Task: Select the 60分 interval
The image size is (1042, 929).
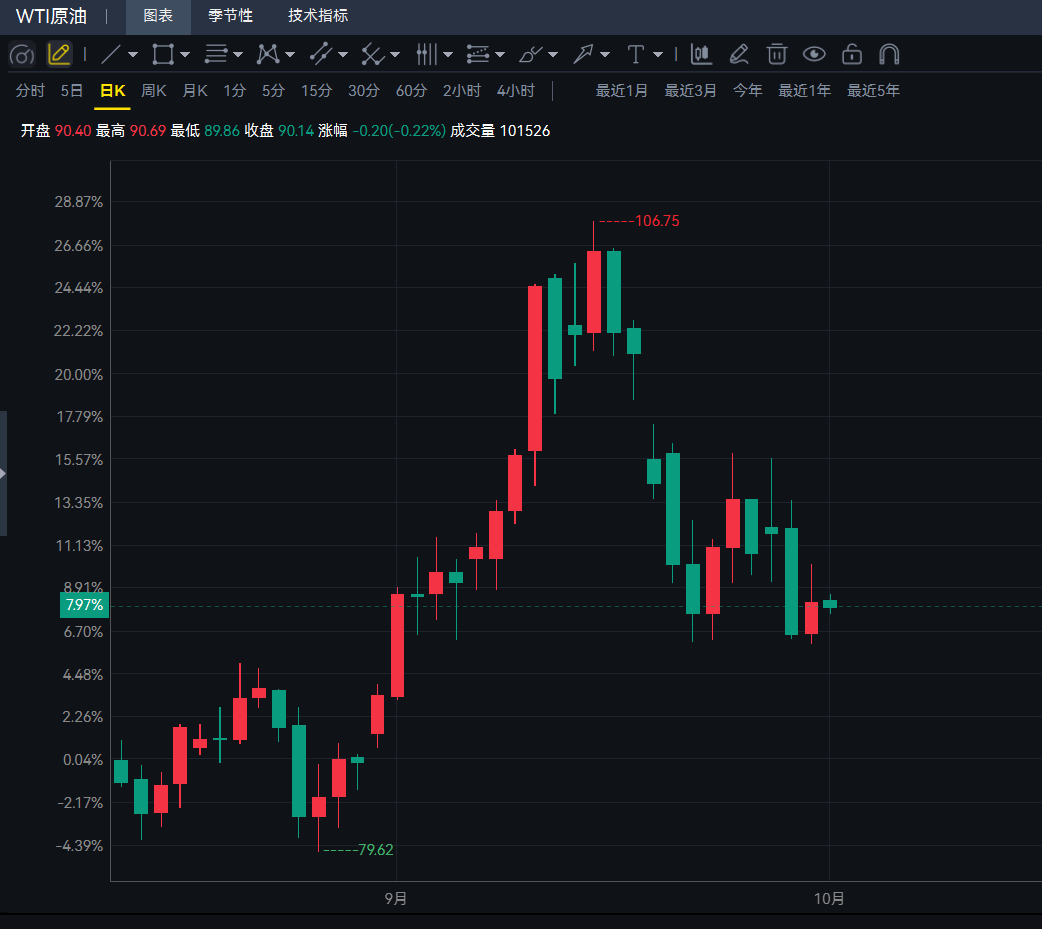Action: (411, 91)
